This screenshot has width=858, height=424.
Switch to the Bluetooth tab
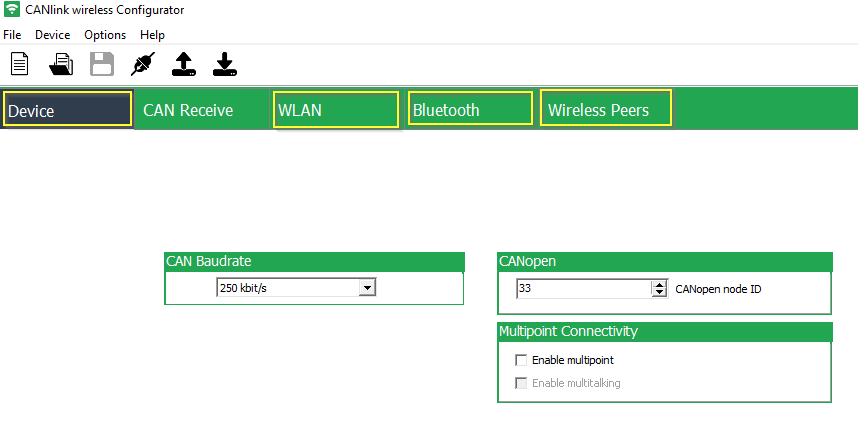pyautogui.click(x=470, y=108)
